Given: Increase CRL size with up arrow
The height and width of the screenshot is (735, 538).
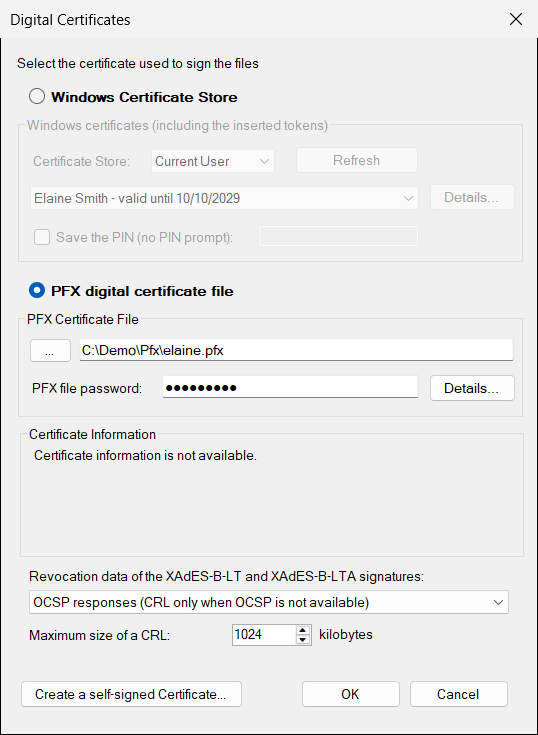Looking at the screenshot, I should 303,630.
